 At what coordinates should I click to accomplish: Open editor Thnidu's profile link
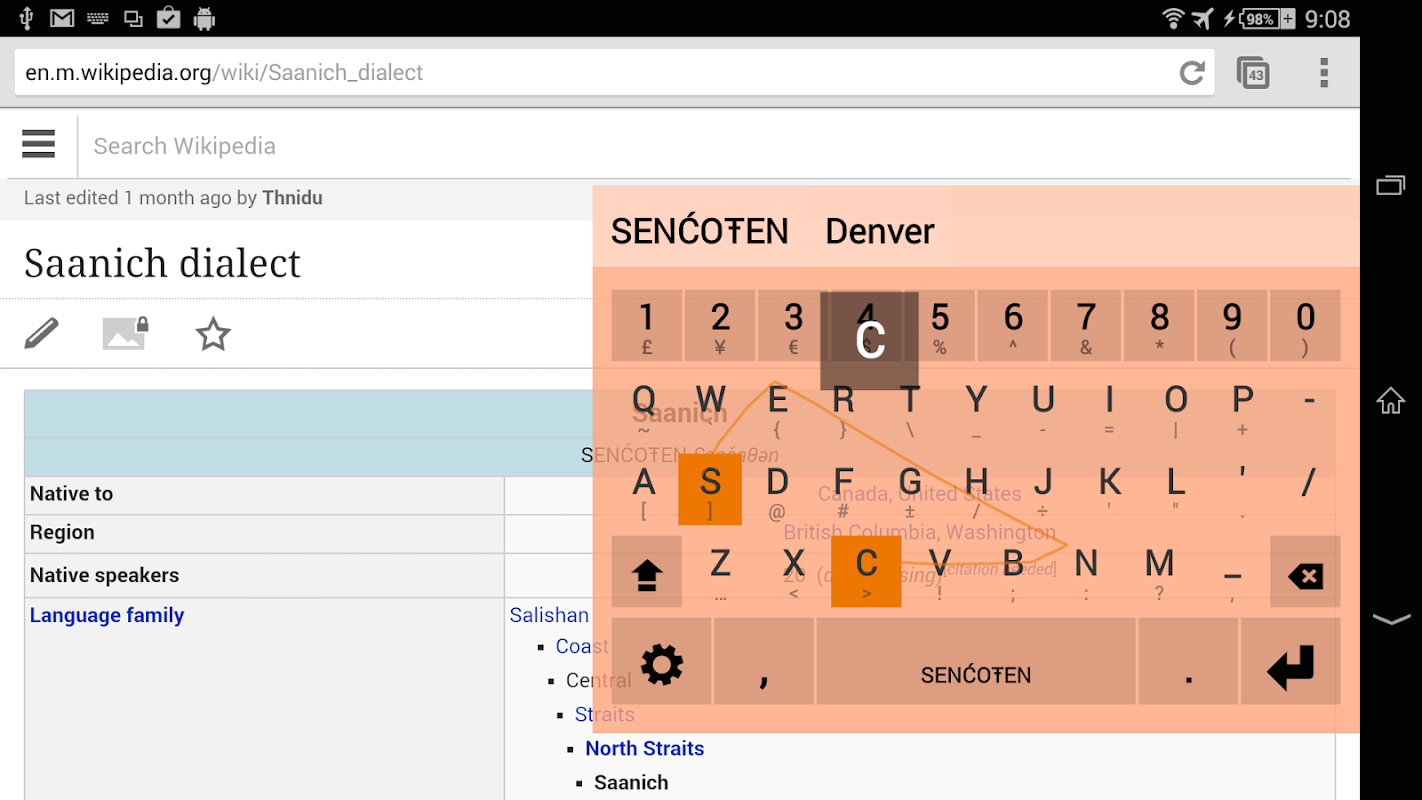[x=292, y=198]
